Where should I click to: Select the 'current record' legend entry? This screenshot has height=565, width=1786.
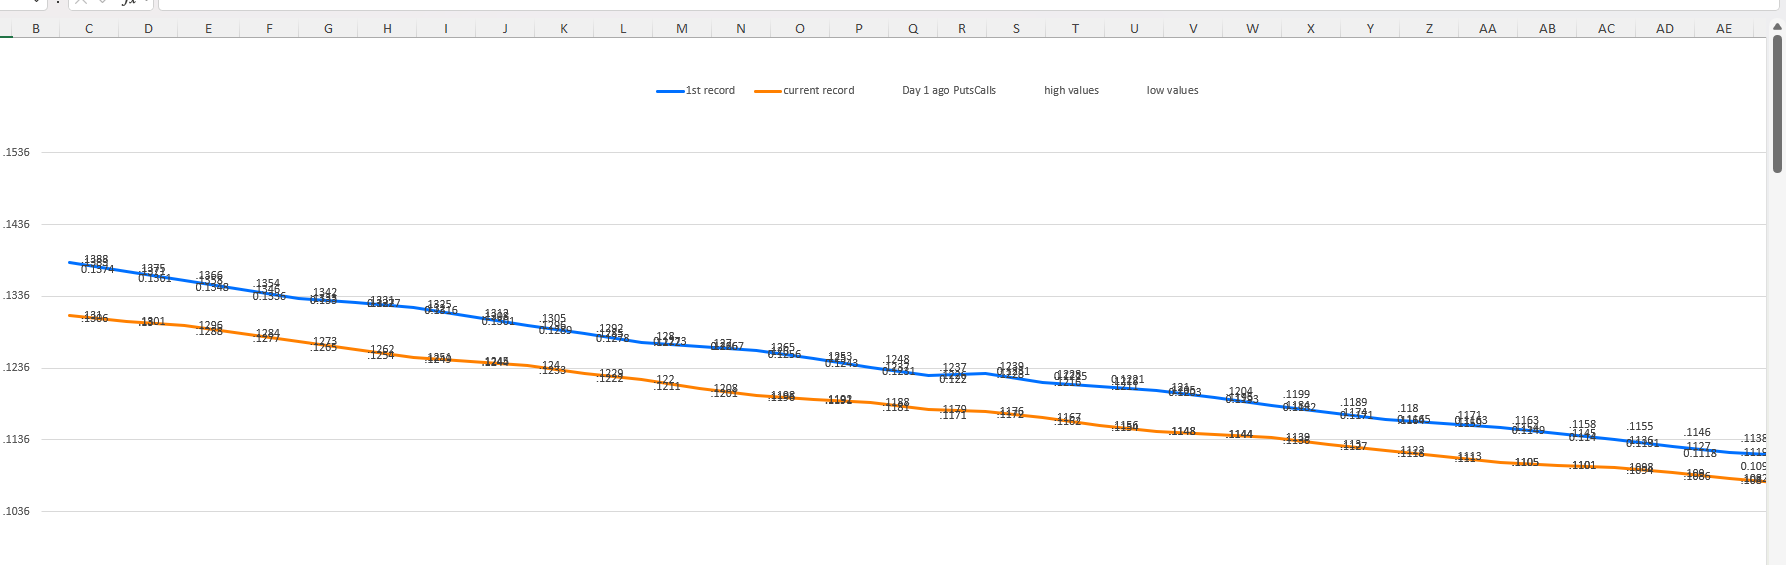point(805,91)
